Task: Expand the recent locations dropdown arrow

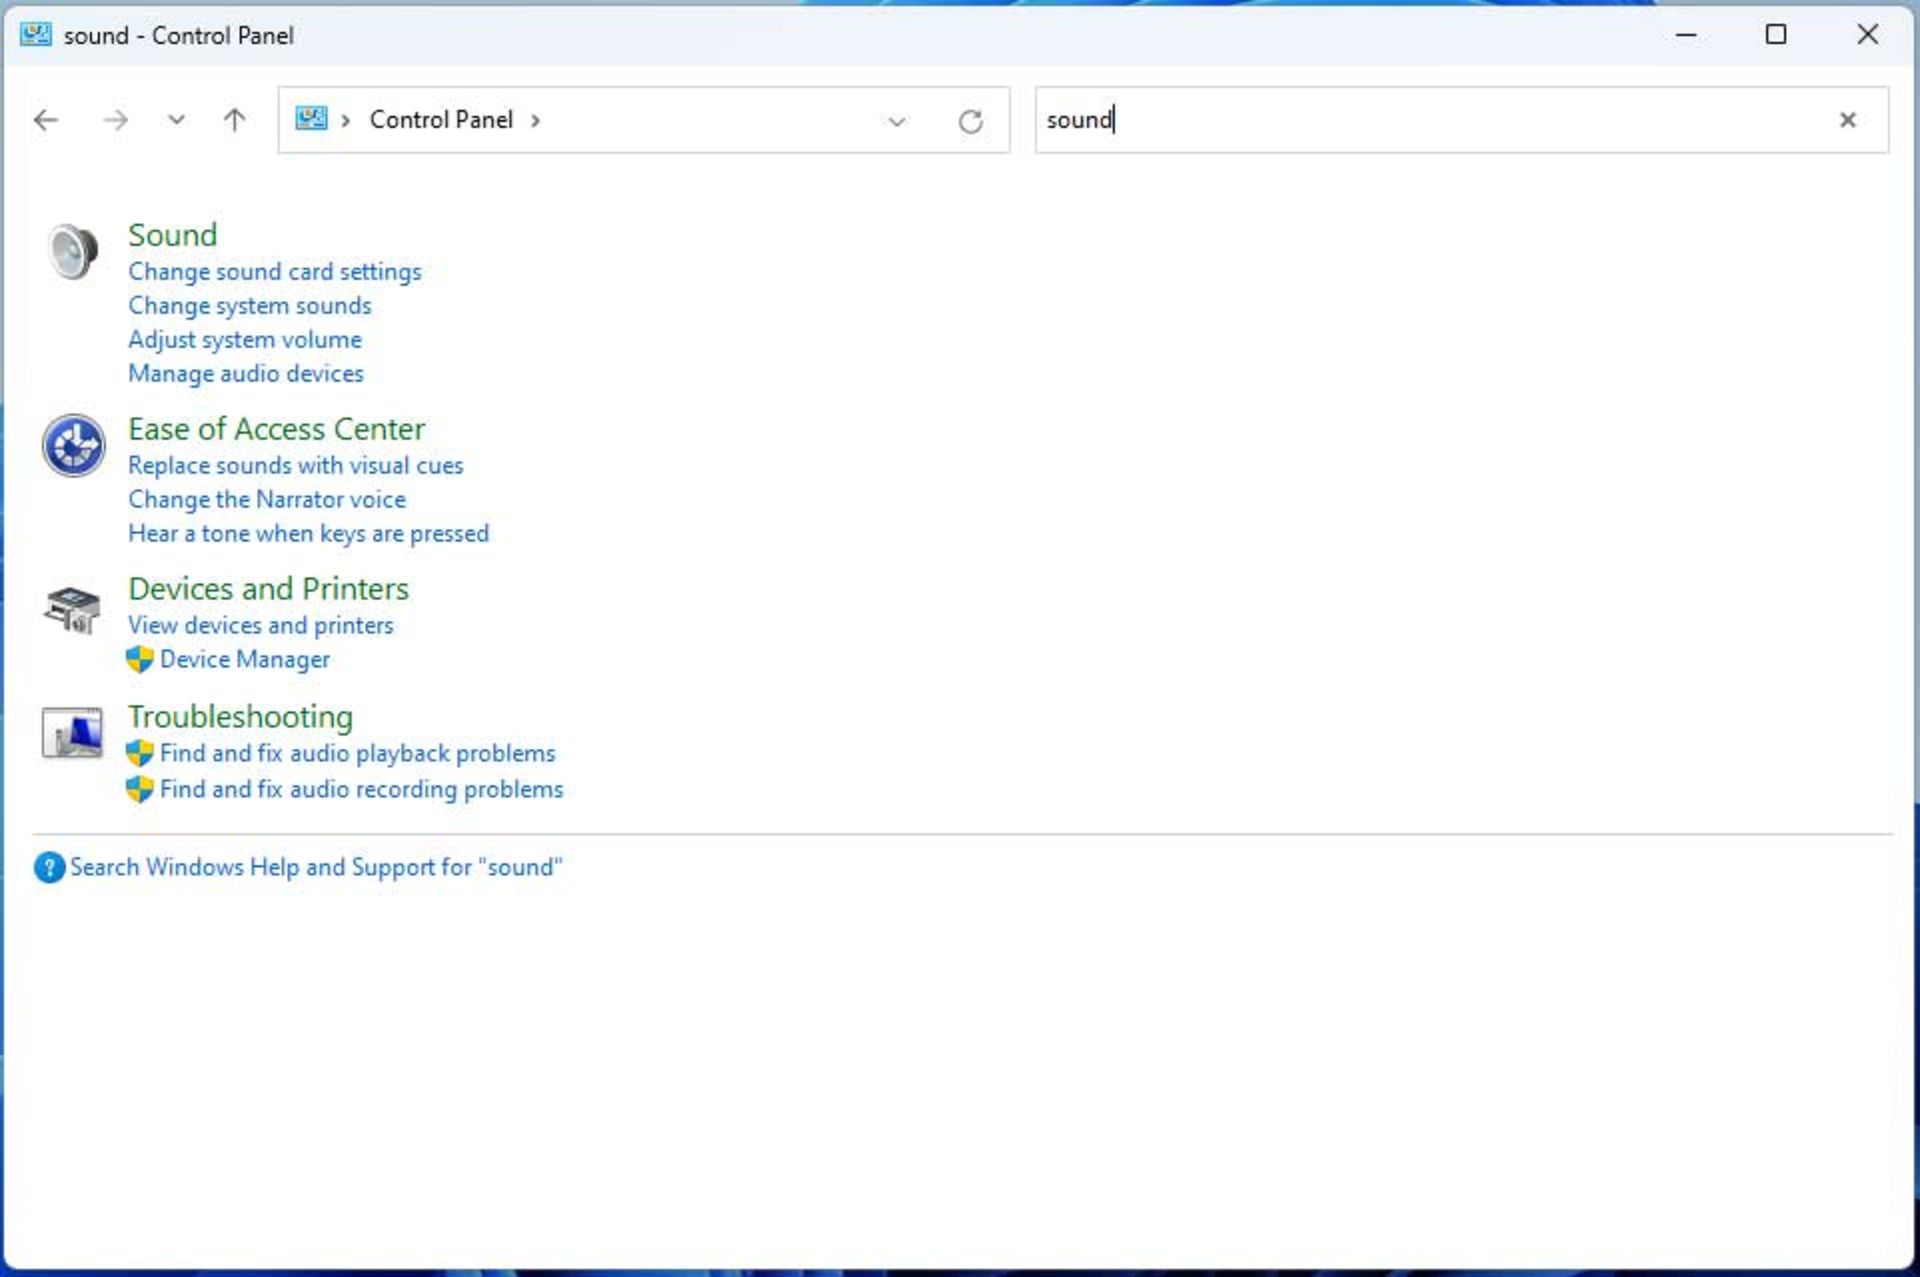Action: 176,121
